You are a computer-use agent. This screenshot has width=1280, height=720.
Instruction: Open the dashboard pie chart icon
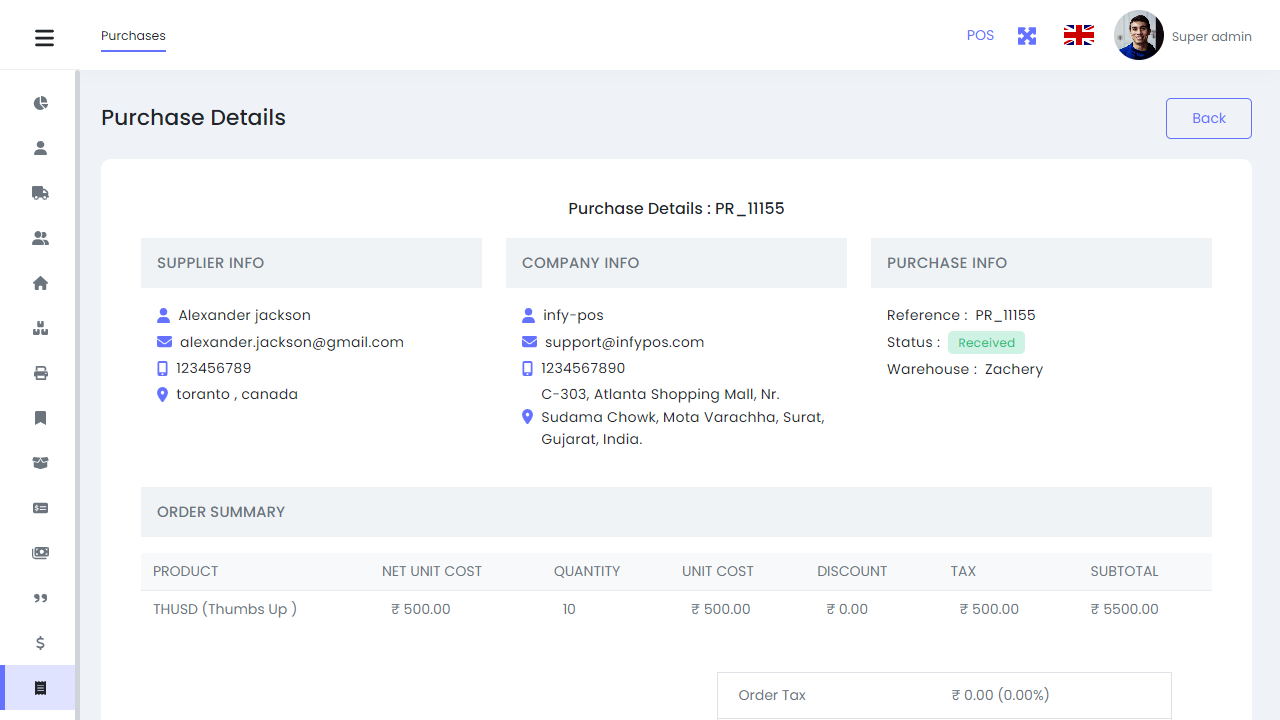(40, 103)
